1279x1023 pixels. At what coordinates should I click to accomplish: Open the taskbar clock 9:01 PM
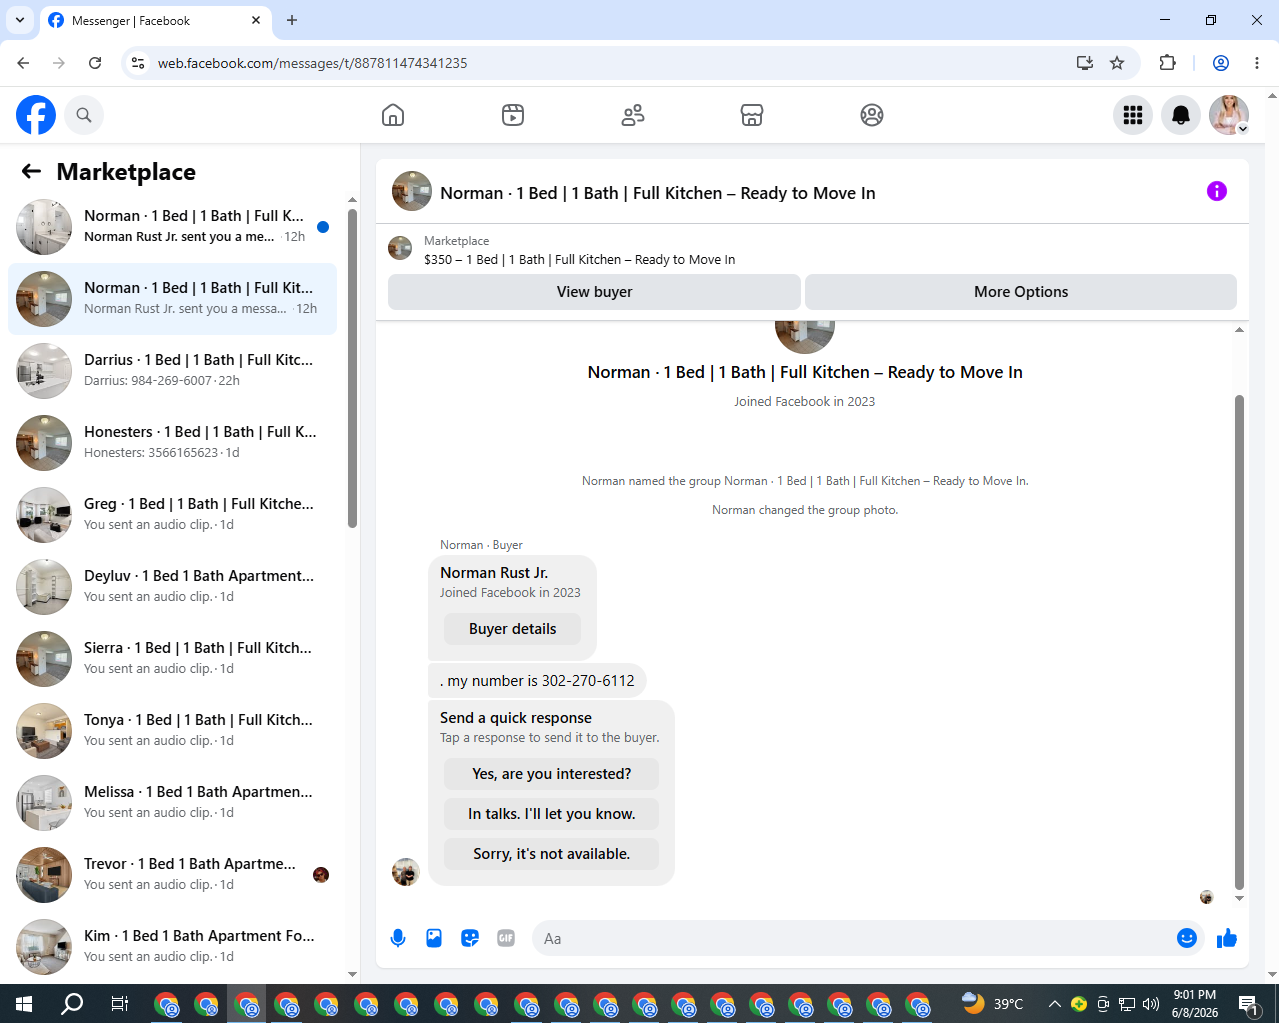point(1195,1003)
